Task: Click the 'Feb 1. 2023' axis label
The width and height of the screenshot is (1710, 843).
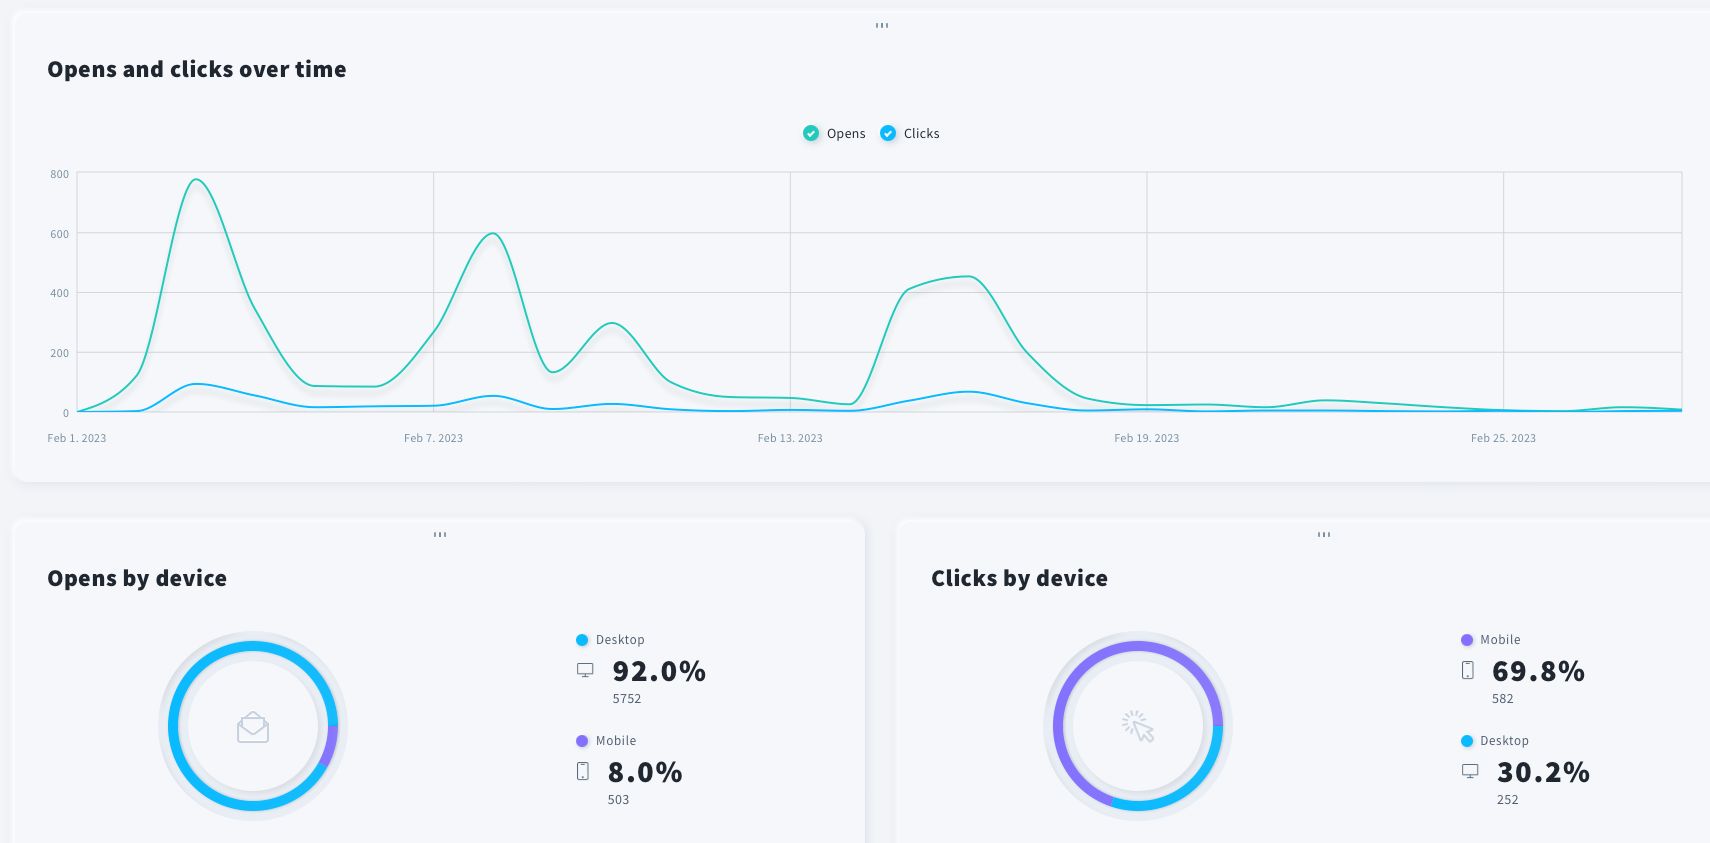Action: pyautogui.click(x=77, y=438)
